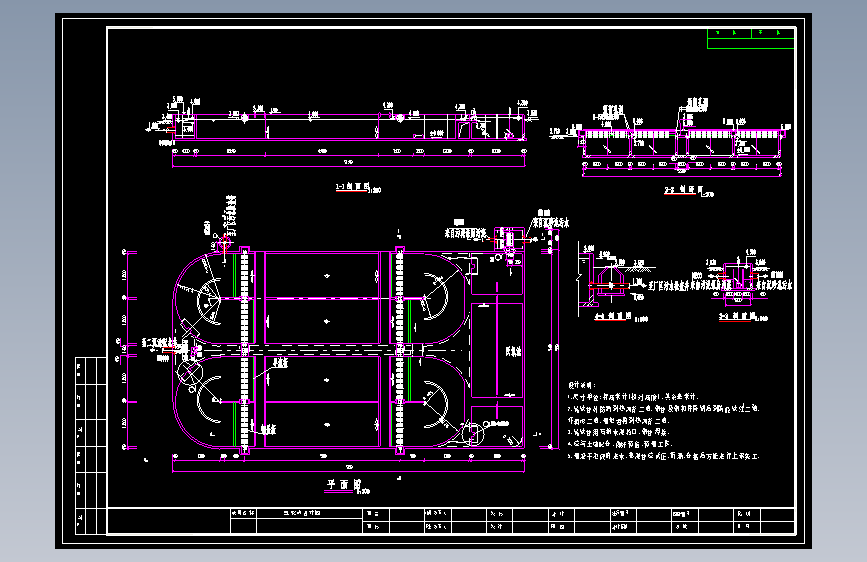Select the 设计说明 design notes heading
Viewport: 867px width, 562px height.
pyautogui.click(x=581, y=385)
